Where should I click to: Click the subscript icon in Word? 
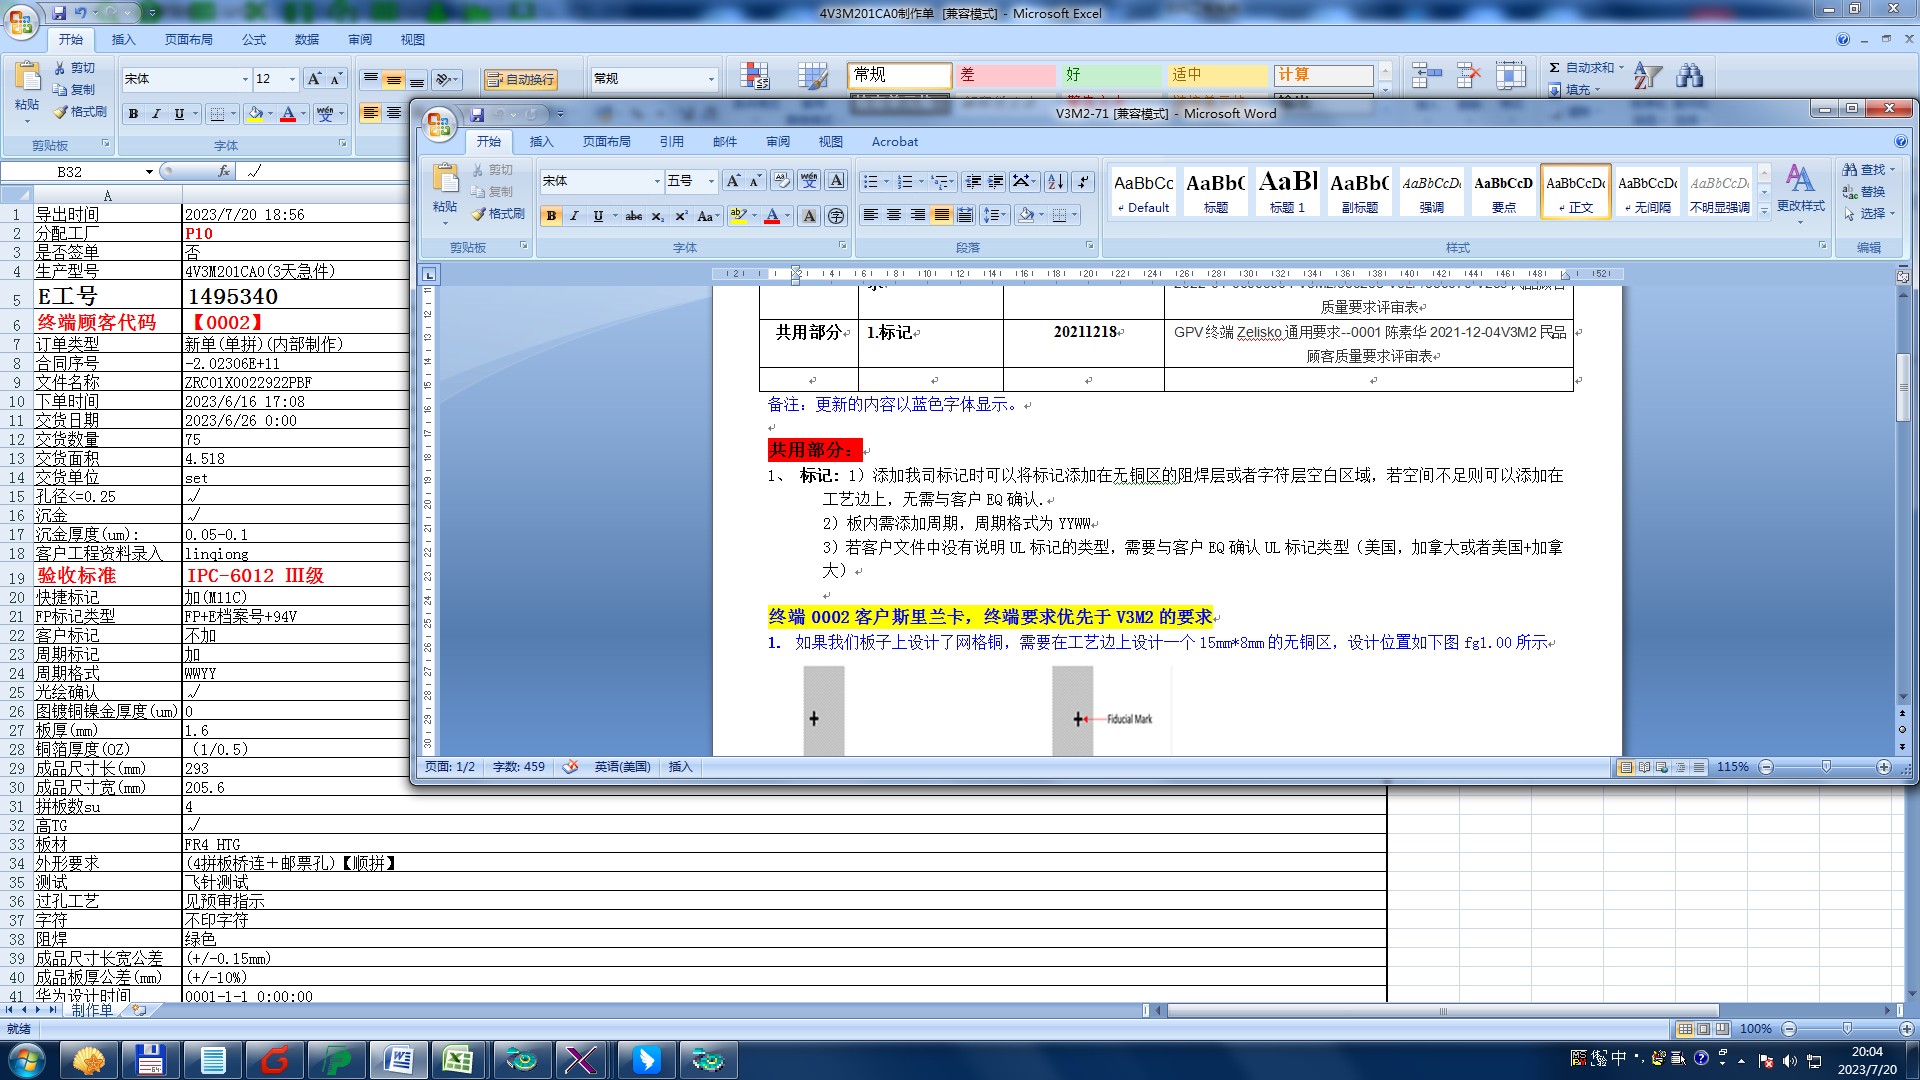657,216
